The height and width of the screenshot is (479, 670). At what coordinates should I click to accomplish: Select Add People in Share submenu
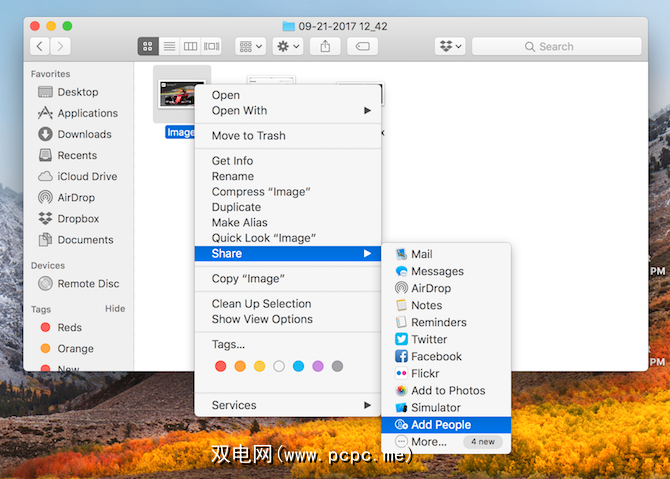click(446, 425)
